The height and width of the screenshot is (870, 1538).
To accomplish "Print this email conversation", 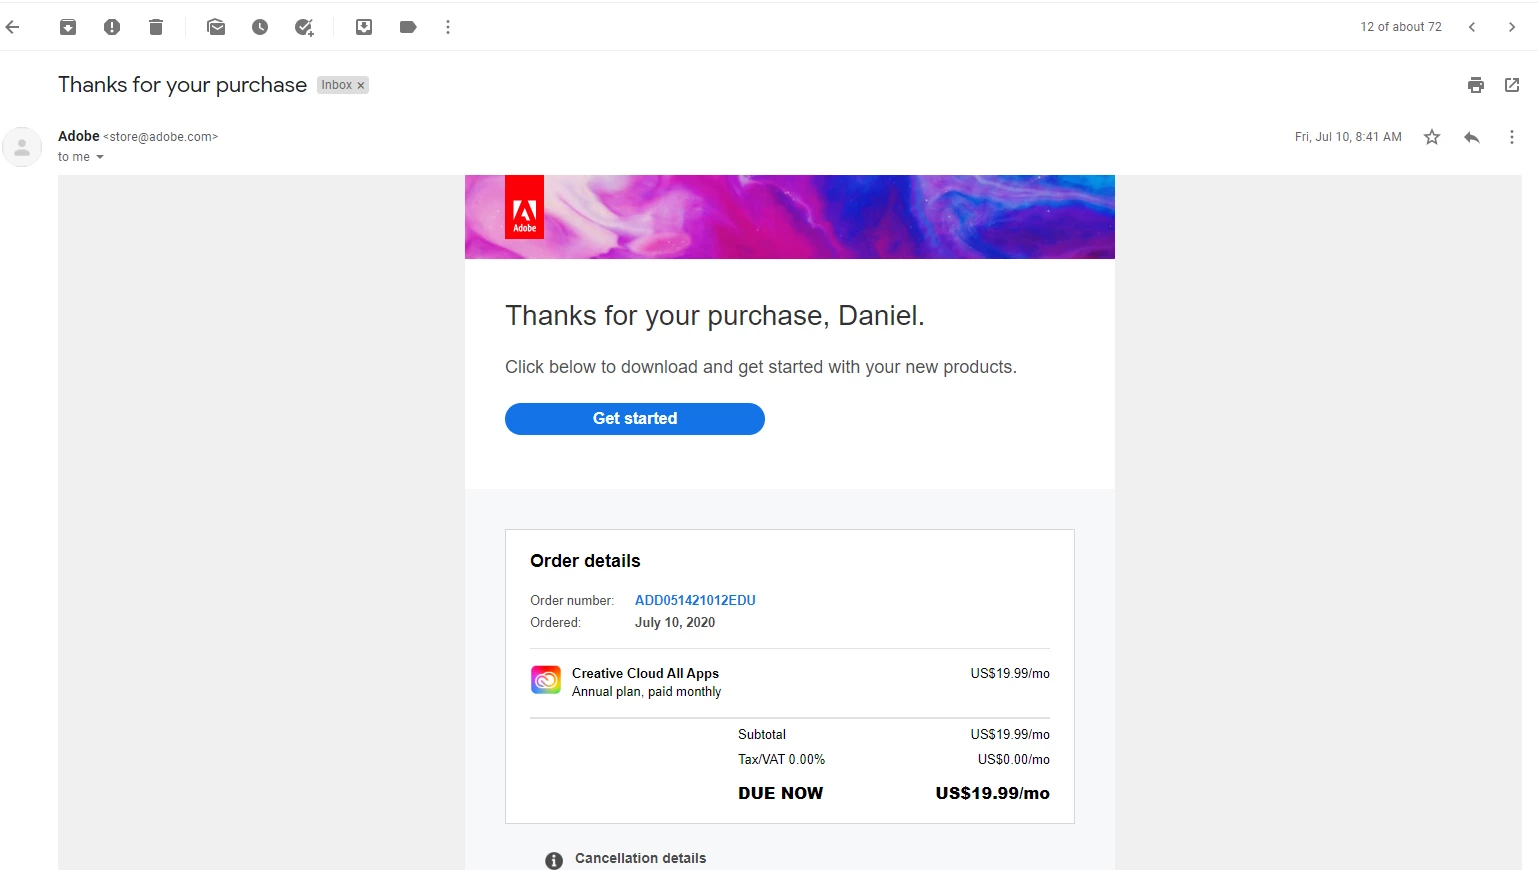I will pos(1476,85).
